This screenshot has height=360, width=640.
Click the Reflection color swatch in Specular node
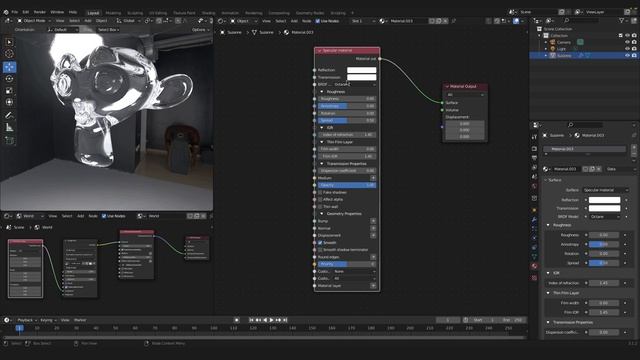pos(362,70)
